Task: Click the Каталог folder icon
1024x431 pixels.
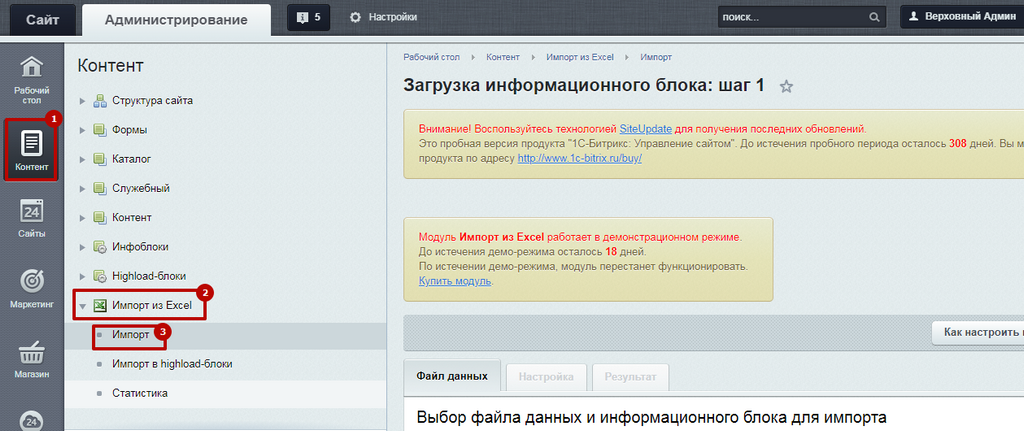Action: [99, 159]
